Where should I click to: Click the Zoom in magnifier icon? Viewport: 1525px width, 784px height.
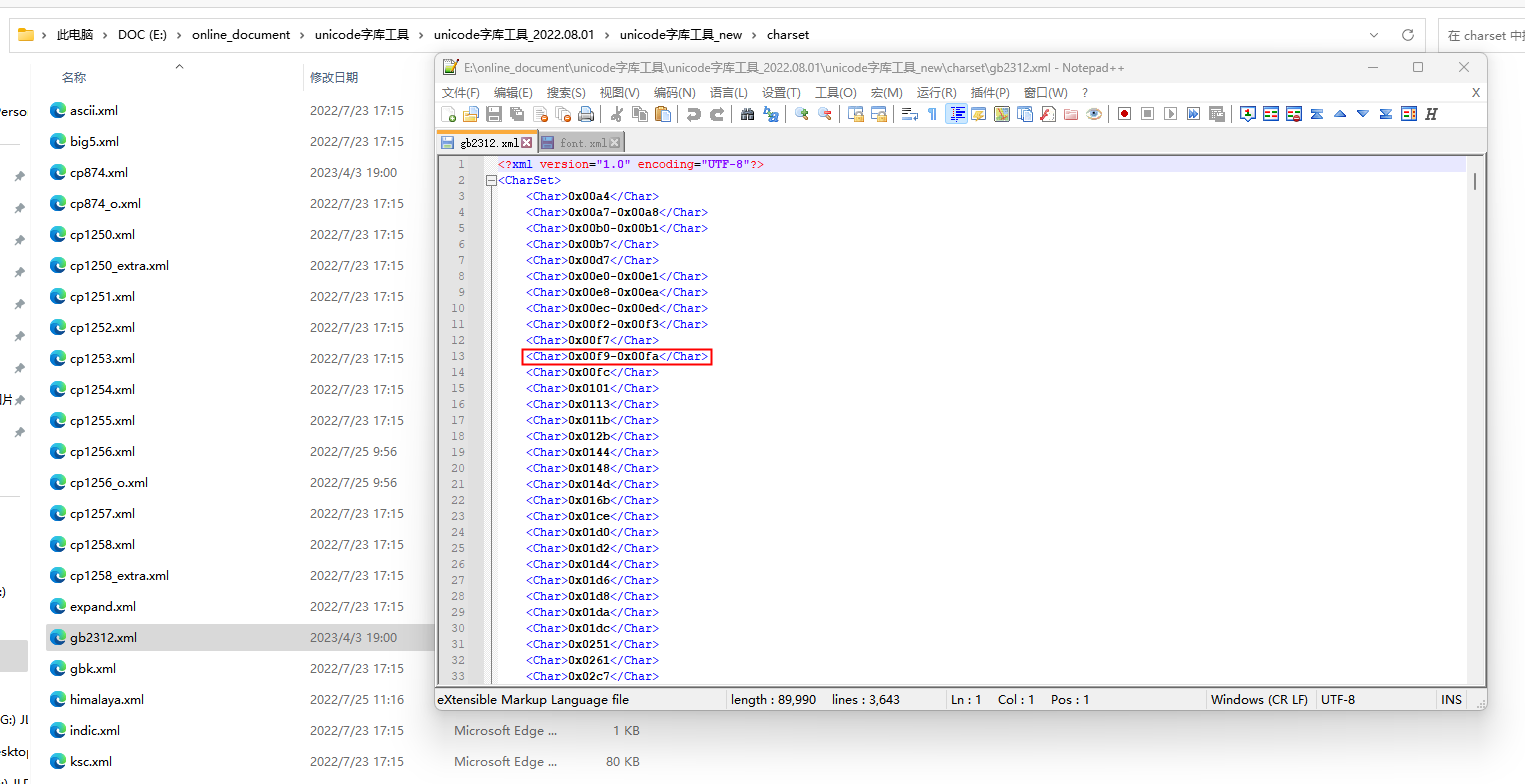tap(801, 114)
